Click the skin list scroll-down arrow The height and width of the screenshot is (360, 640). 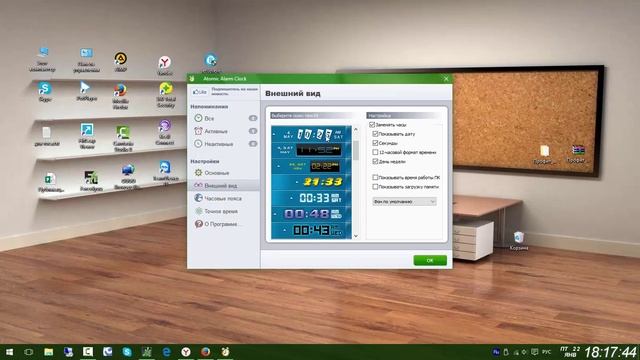356,236
